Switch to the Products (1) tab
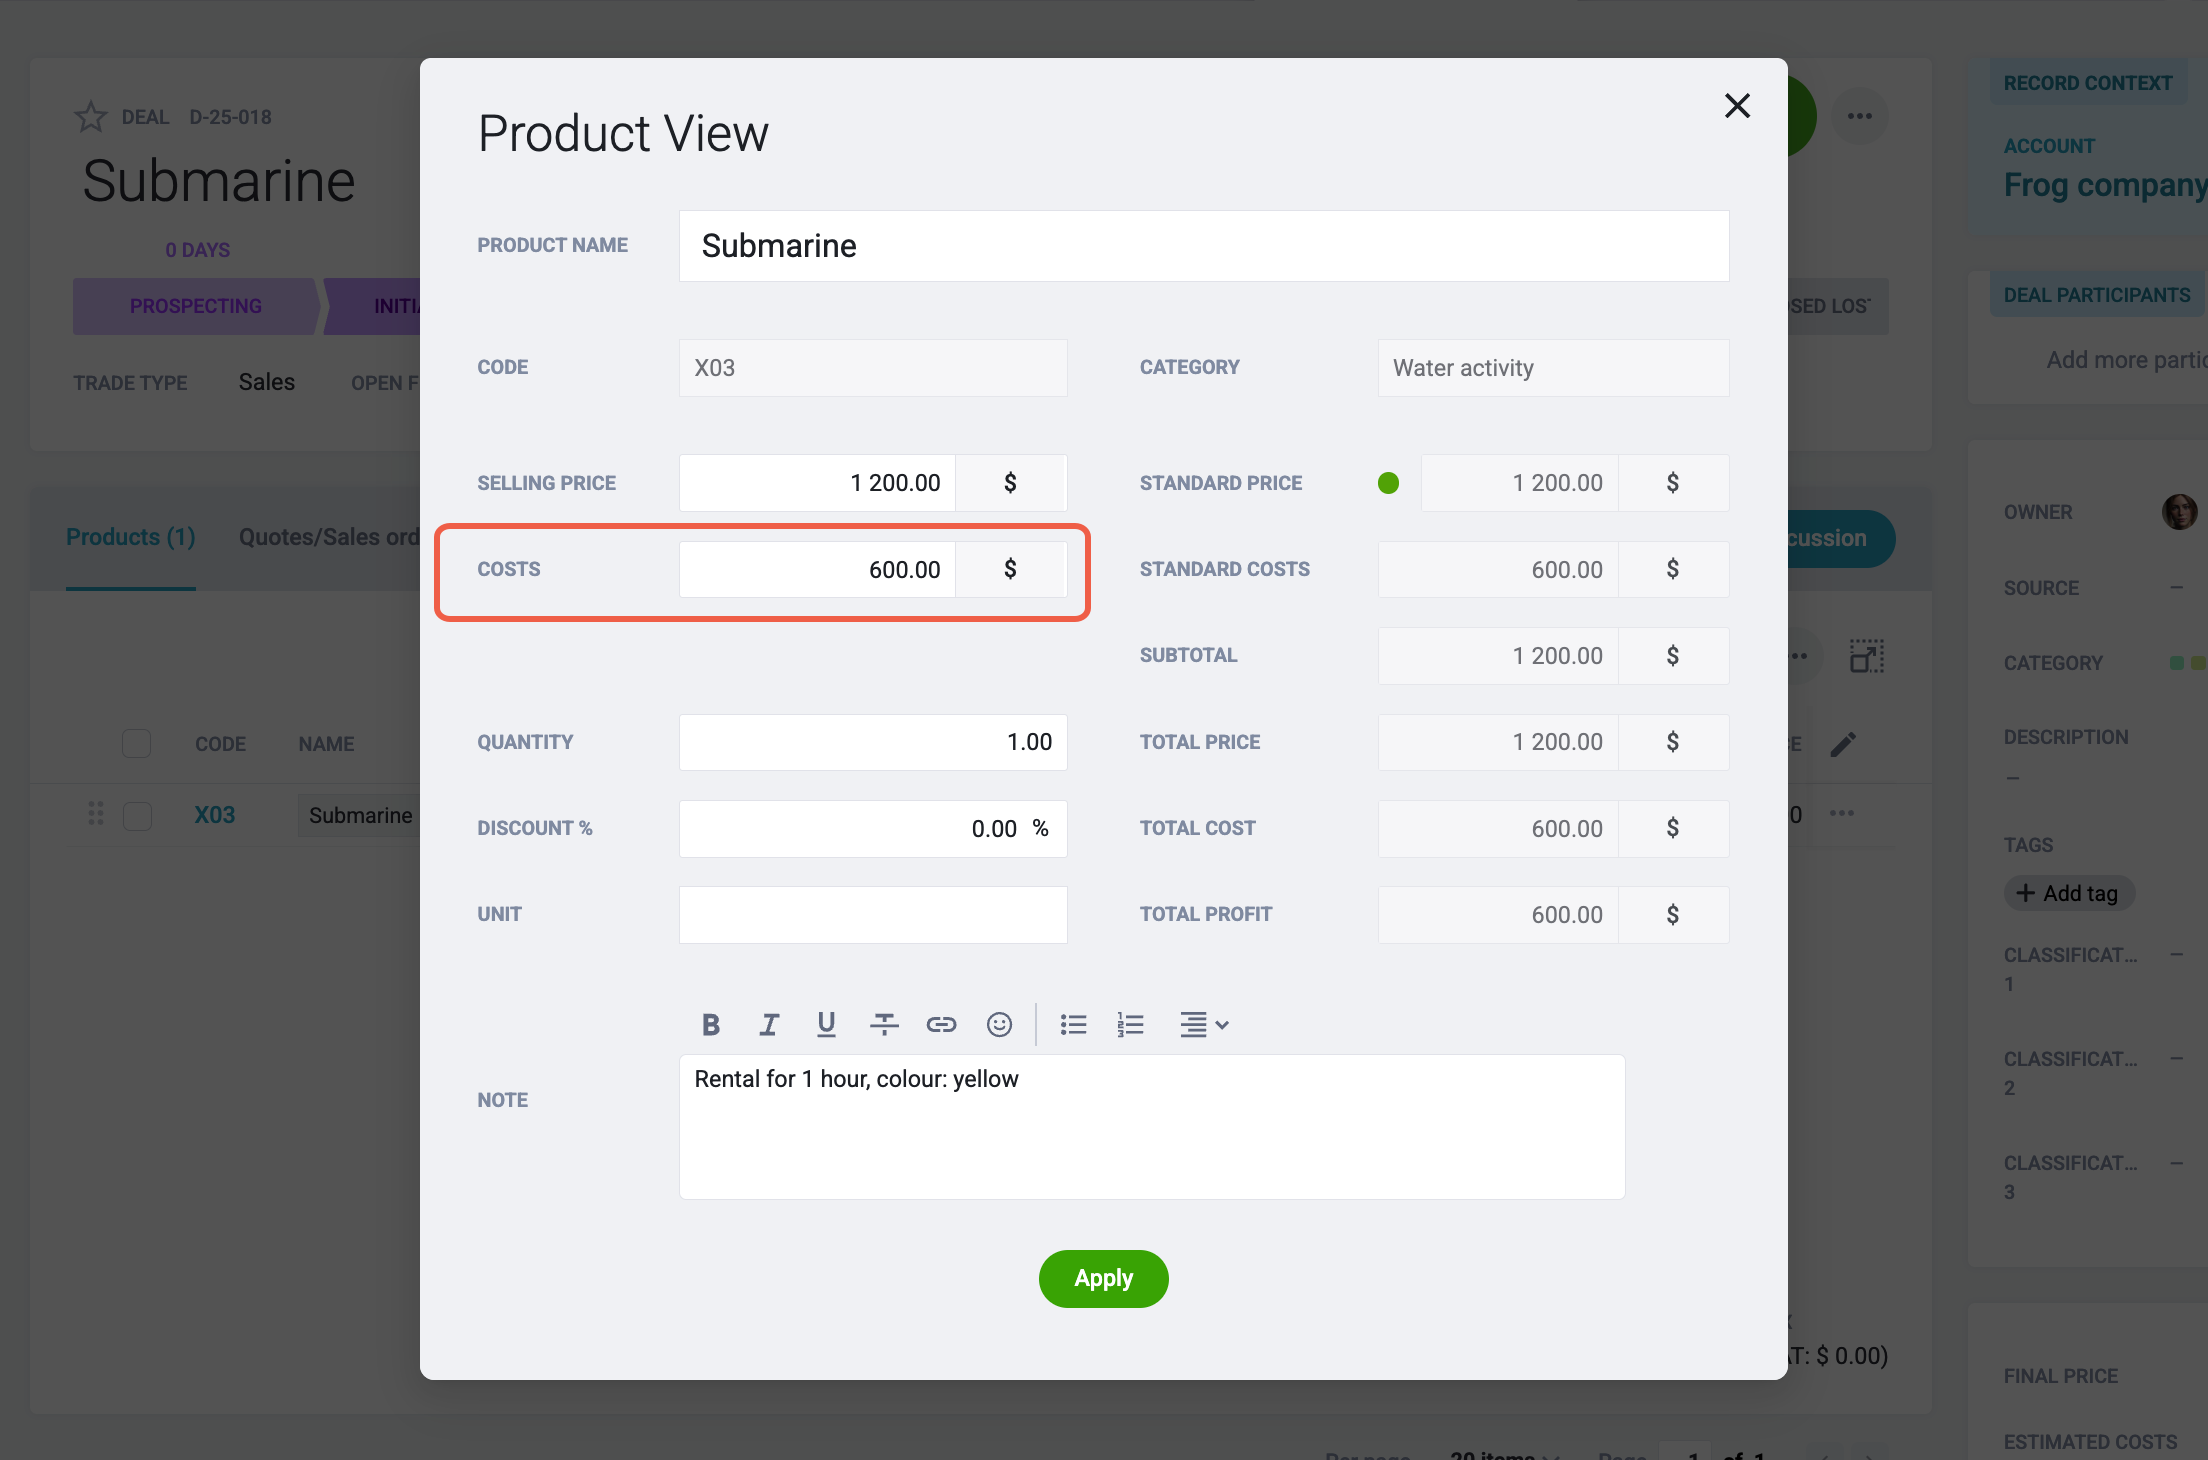The height and width of the screenshot is (1460, 2208). (x=131, y=538)
